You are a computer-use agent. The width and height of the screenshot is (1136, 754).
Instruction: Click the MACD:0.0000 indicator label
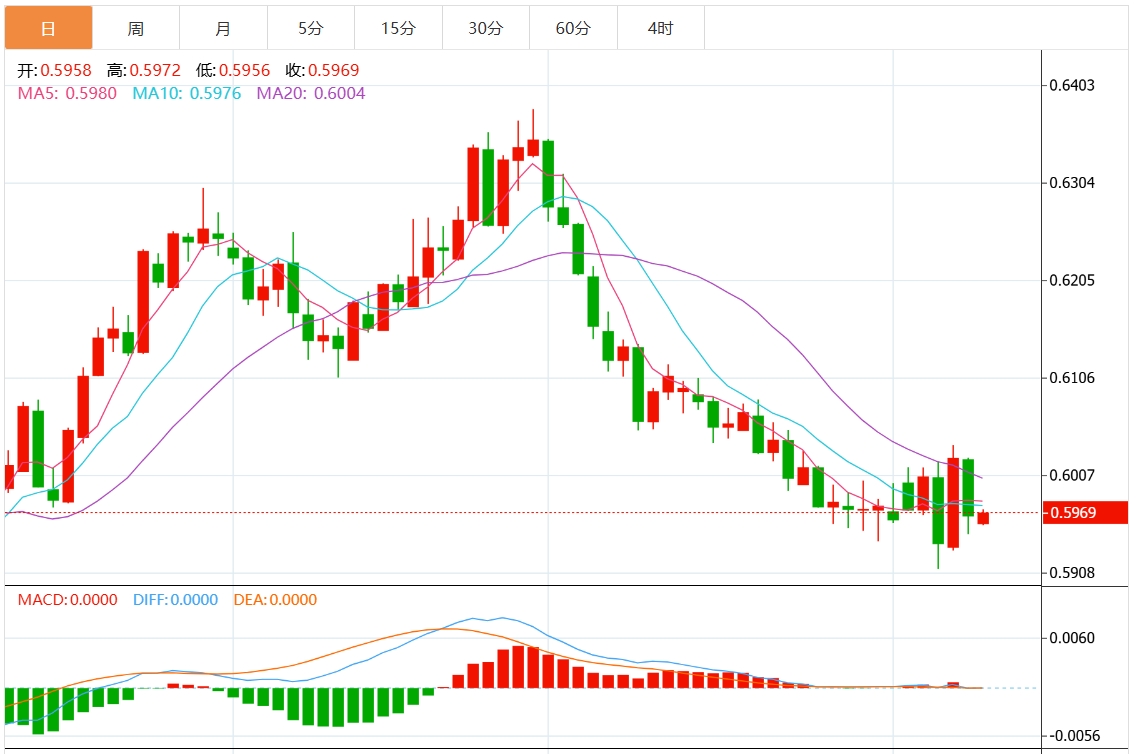pos(67,600)
